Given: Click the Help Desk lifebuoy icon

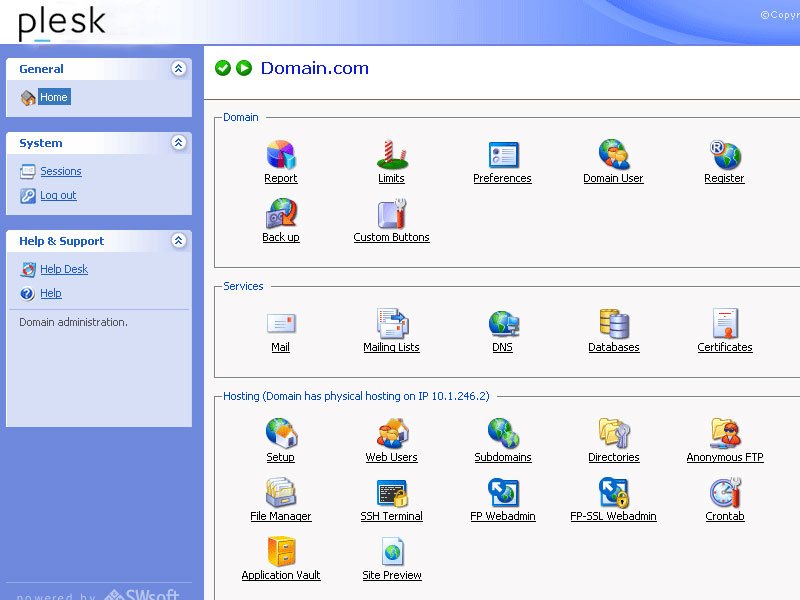Looking at the screenshot, I should click(28, 269).
